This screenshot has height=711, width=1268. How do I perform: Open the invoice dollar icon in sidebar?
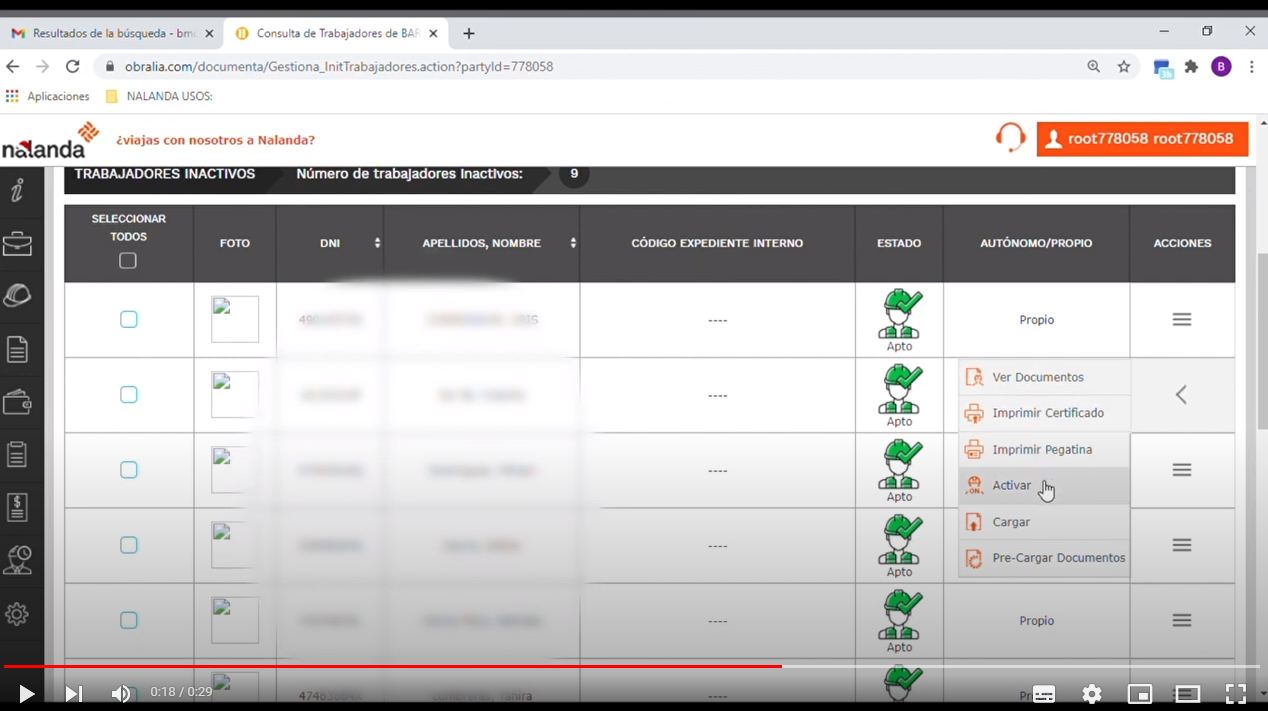pyautogui.click(x=17, y=507)
